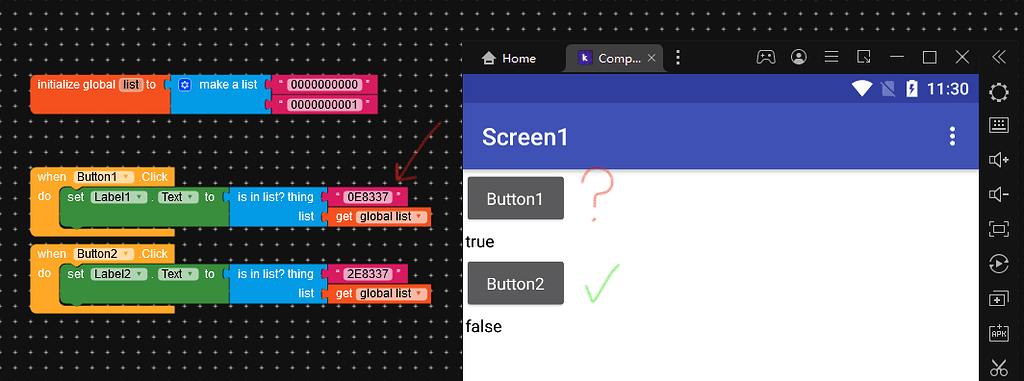
Task: Open the three-dot menu next to tabs
Action: point(678,58)
